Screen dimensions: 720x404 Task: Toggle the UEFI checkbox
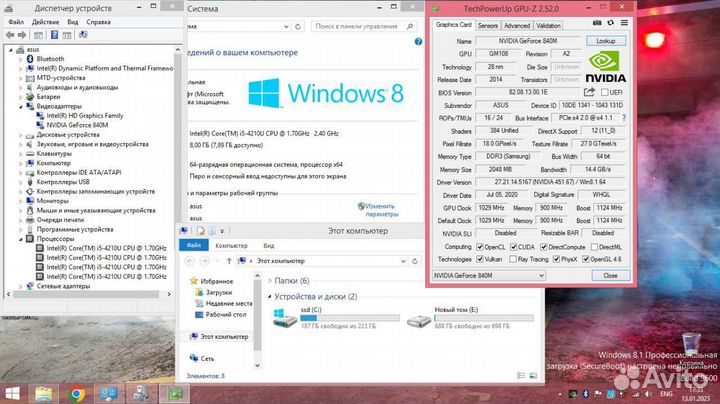(605, 92)
